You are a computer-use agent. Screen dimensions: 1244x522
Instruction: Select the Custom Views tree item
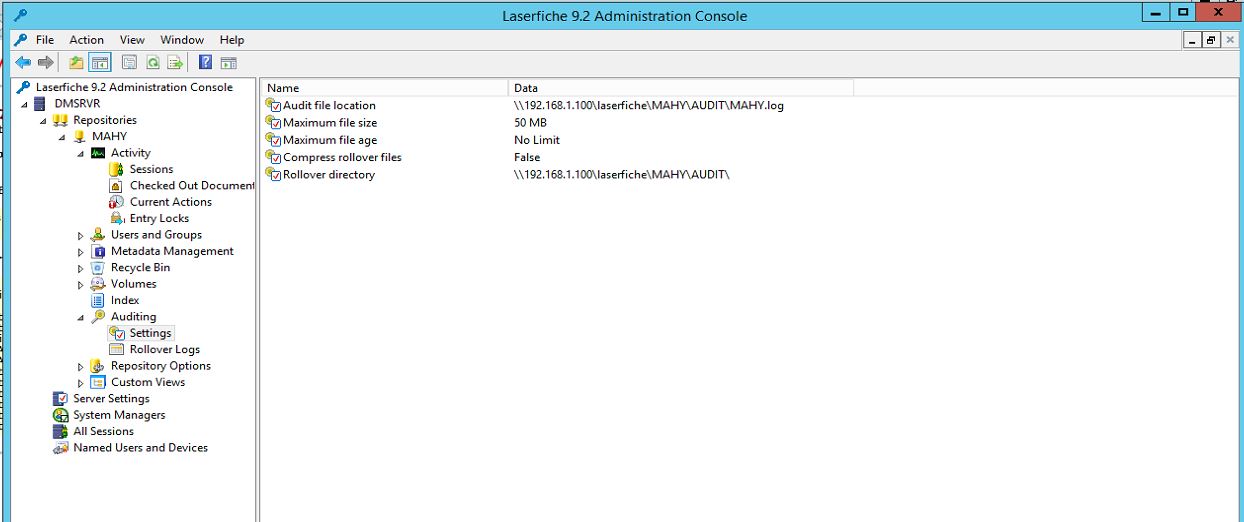pos(148,382)
